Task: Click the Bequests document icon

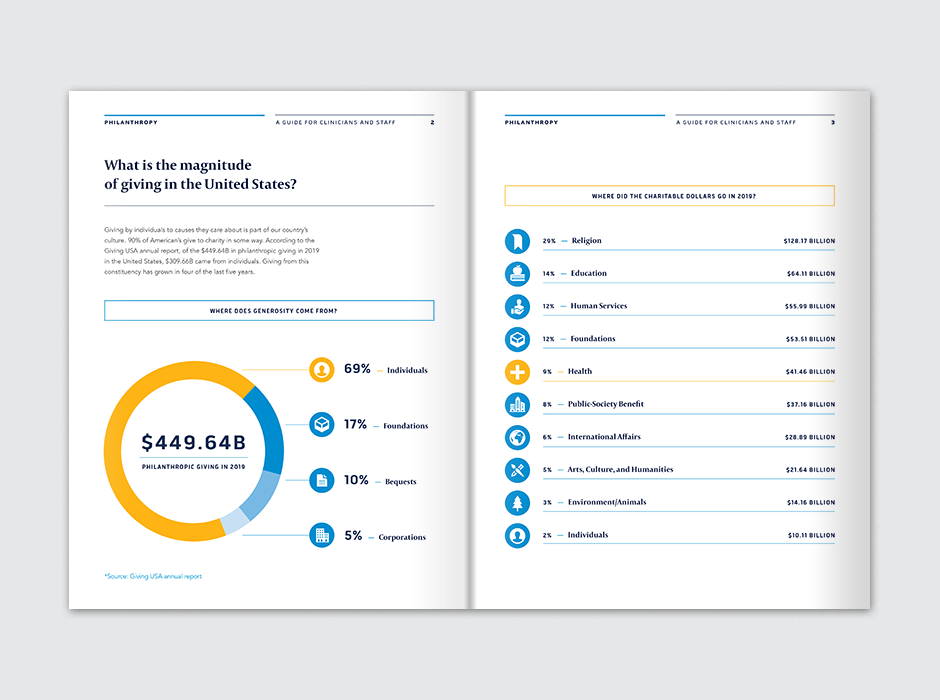Action: pyautogui.click(x=321, y=480)
